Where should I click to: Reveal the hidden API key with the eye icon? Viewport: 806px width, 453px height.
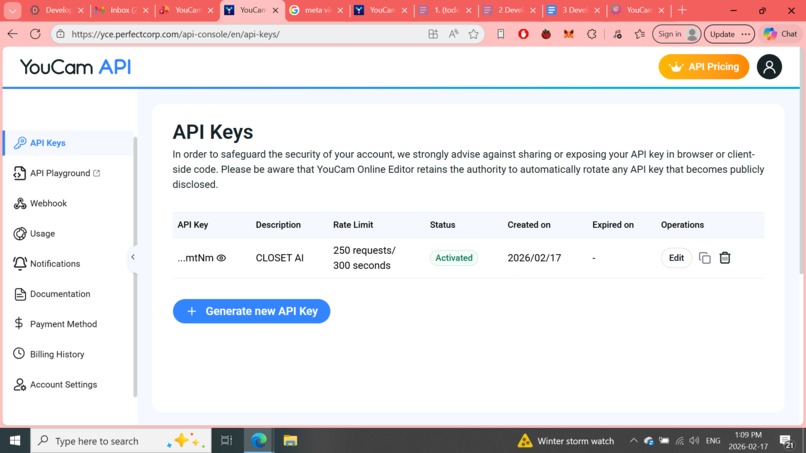tap(221, 258)
